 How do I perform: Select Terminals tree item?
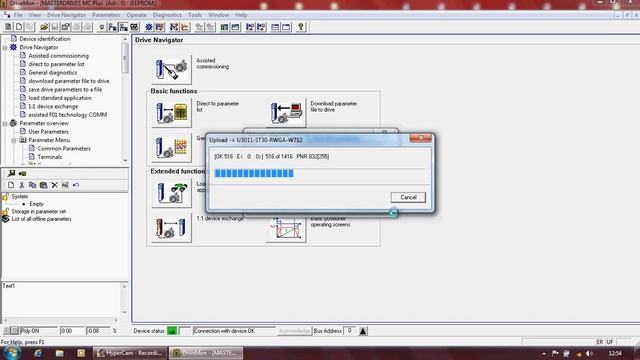coord(49,157)
